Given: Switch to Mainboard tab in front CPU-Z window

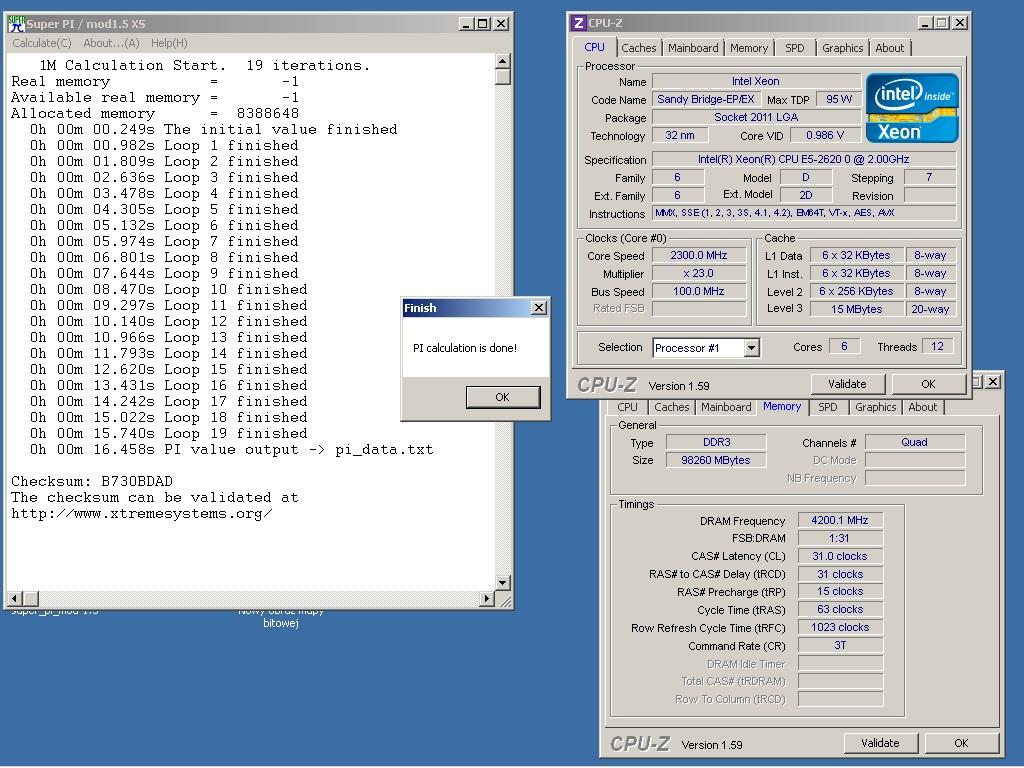Looking at the screenshot, I should (693, 48).
